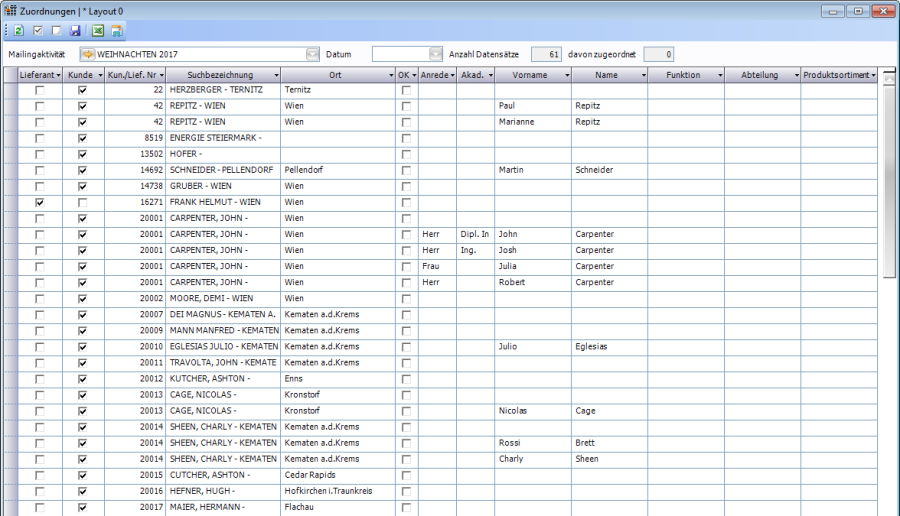This screenshot has height=516, width=900.
Task: Click the Zuordnungen window title icon
Action: 9,10
